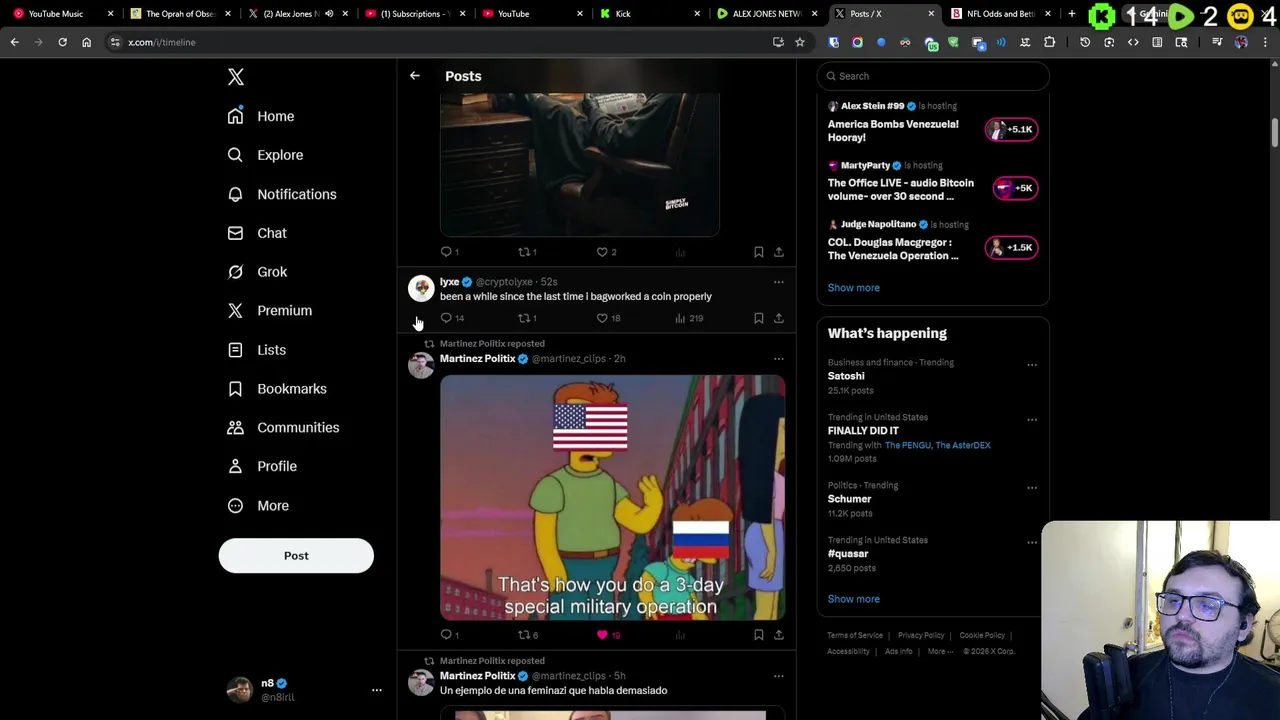Click the white Post button
This screenshot has height=720, width=1280.
[296, 556]
